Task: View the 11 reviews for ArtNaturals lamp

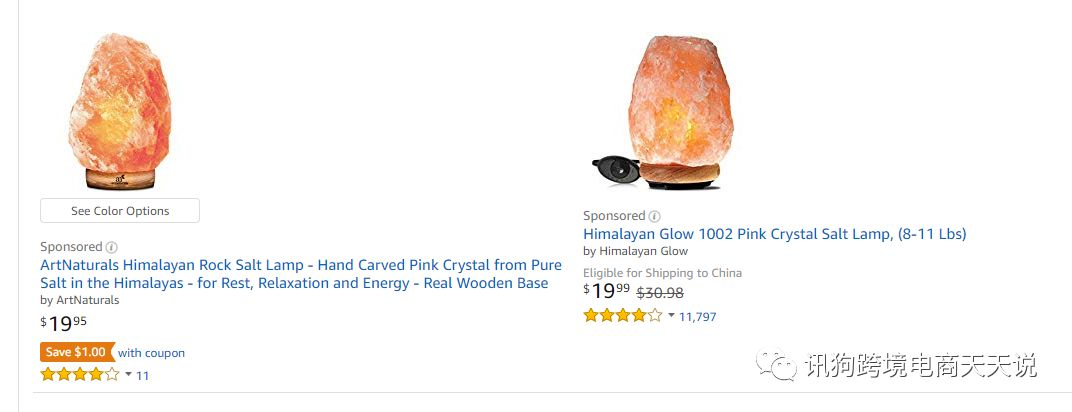Action: point(143,376)
